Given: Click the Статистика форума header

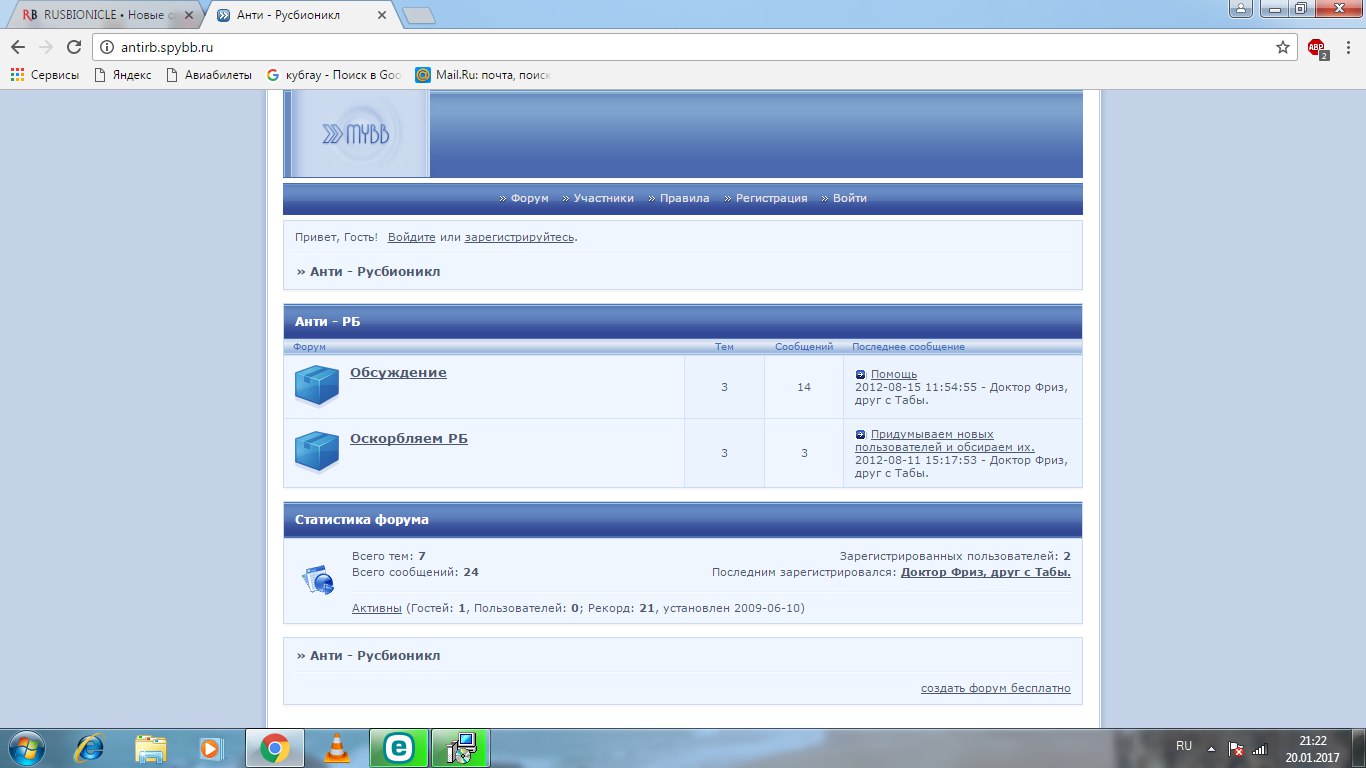Looking at the screenshot, I should pyautogui.click(x=683, y=520).
